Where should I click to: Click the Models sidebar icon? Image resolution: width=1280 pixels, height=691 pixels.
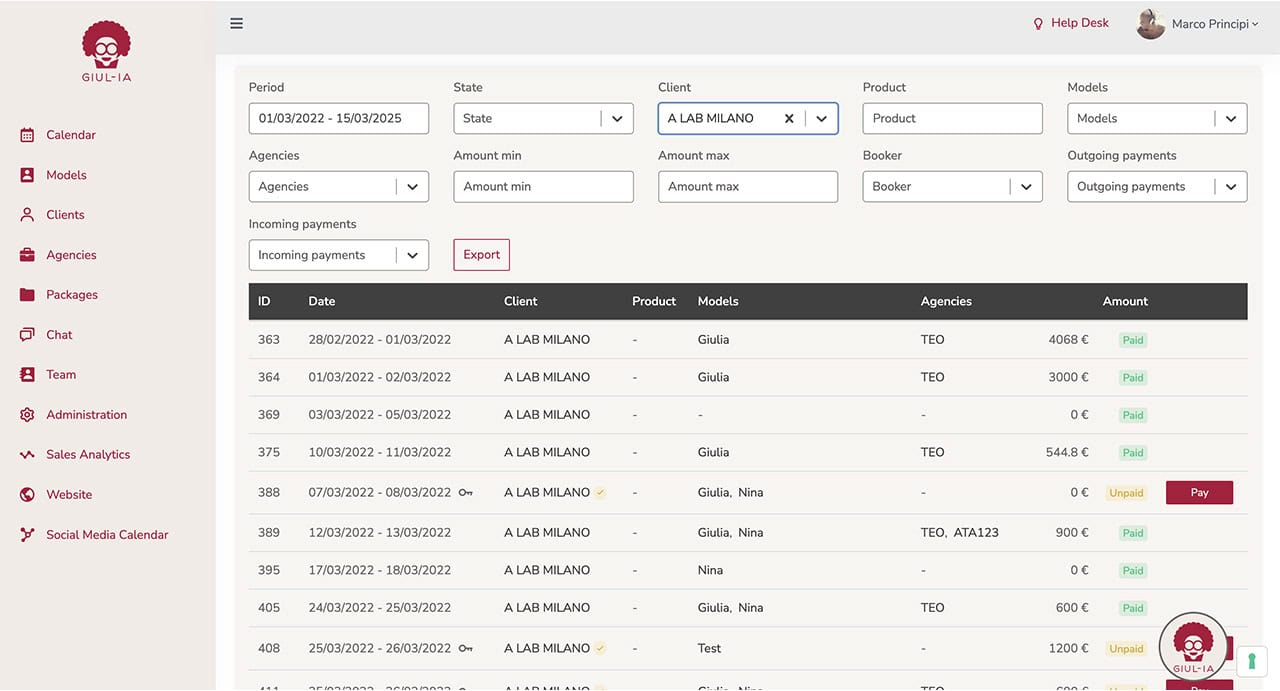coord(27,175)
